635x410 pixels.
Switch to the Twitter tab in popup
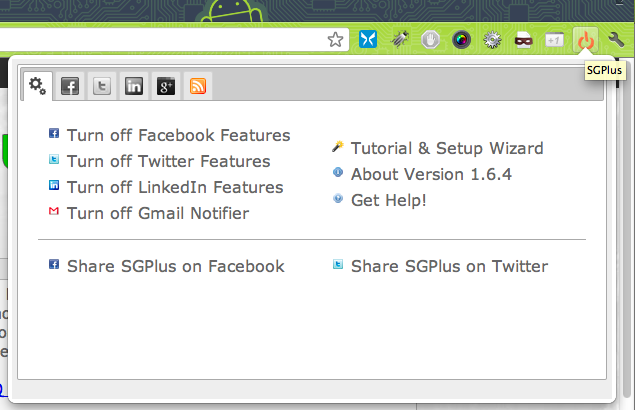pyautogui.click(x=101, y=86)
